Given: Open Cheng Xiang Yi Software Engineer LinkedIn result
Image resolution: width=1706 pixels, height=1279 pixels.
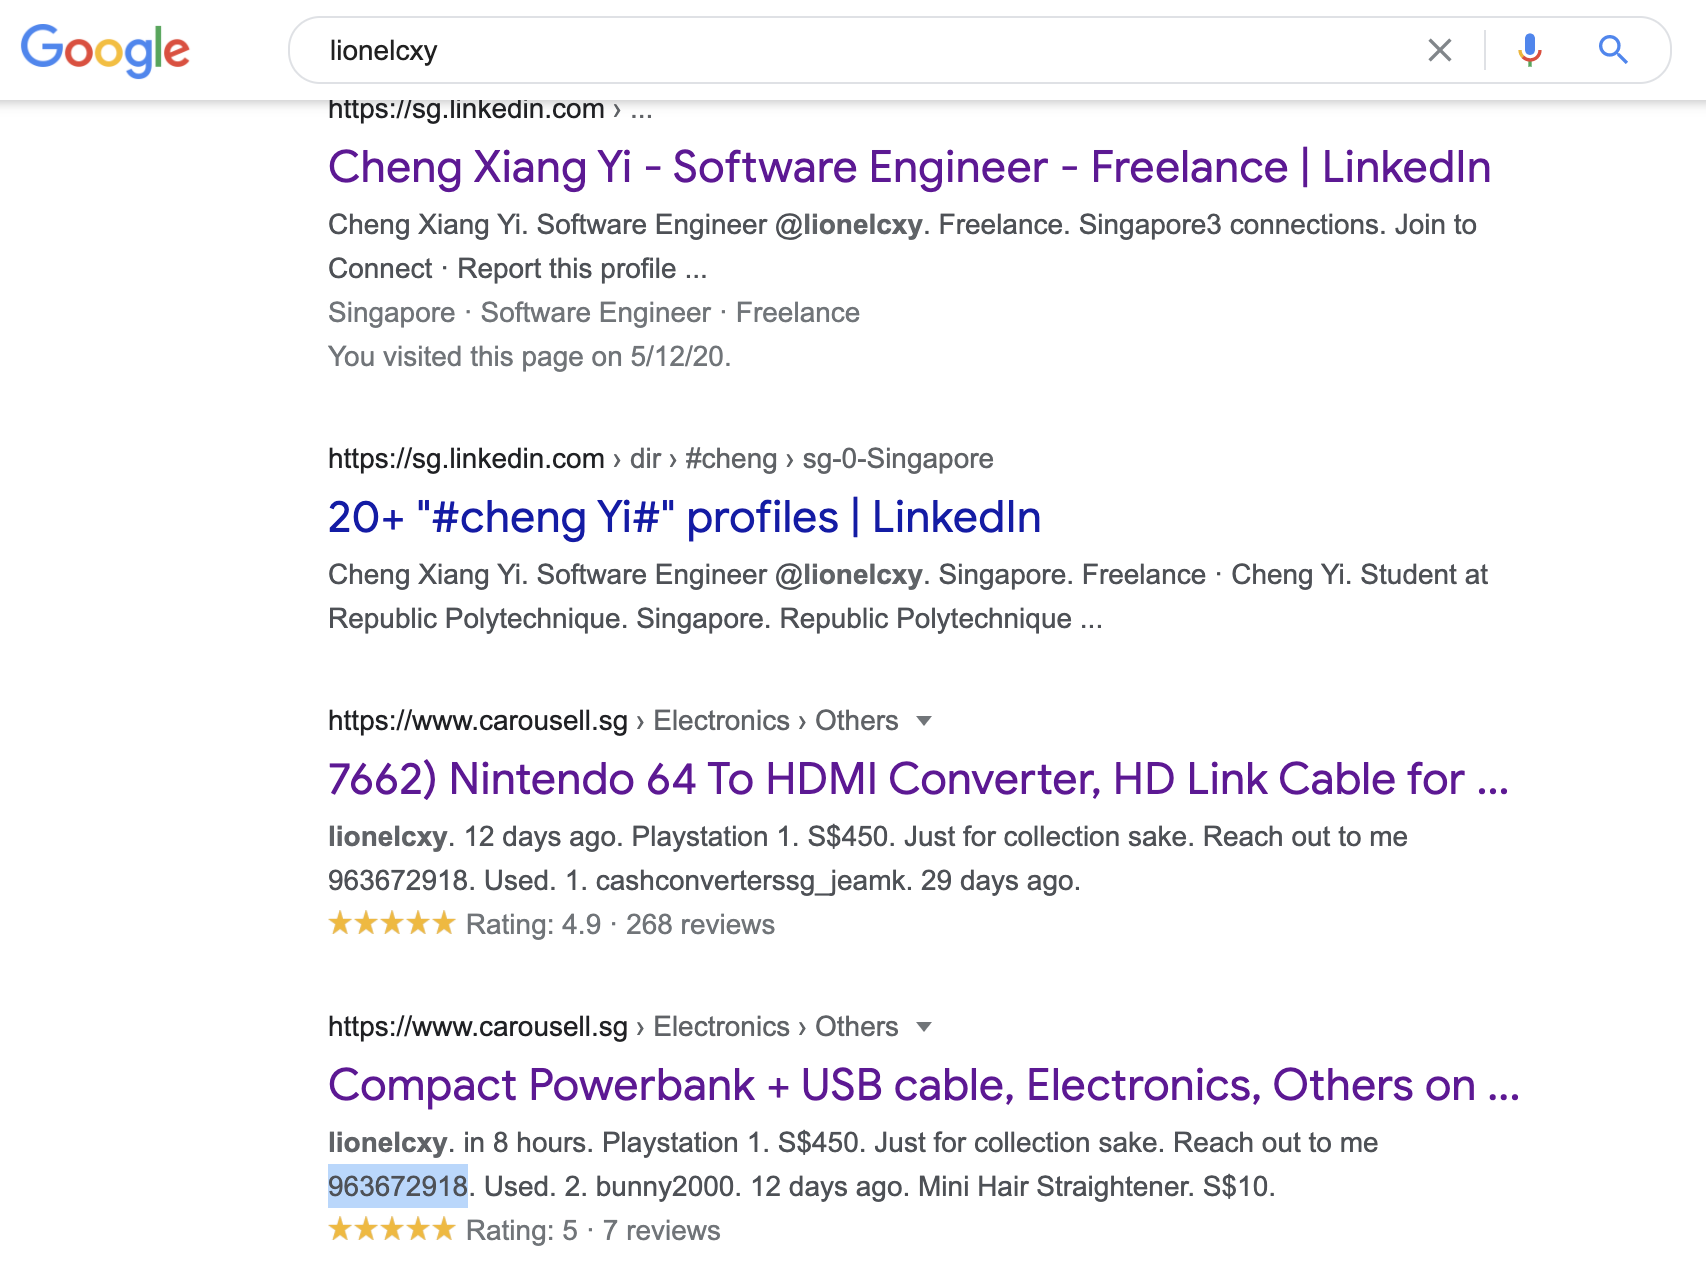Looking at the screenshot, I should click(909, 167).
